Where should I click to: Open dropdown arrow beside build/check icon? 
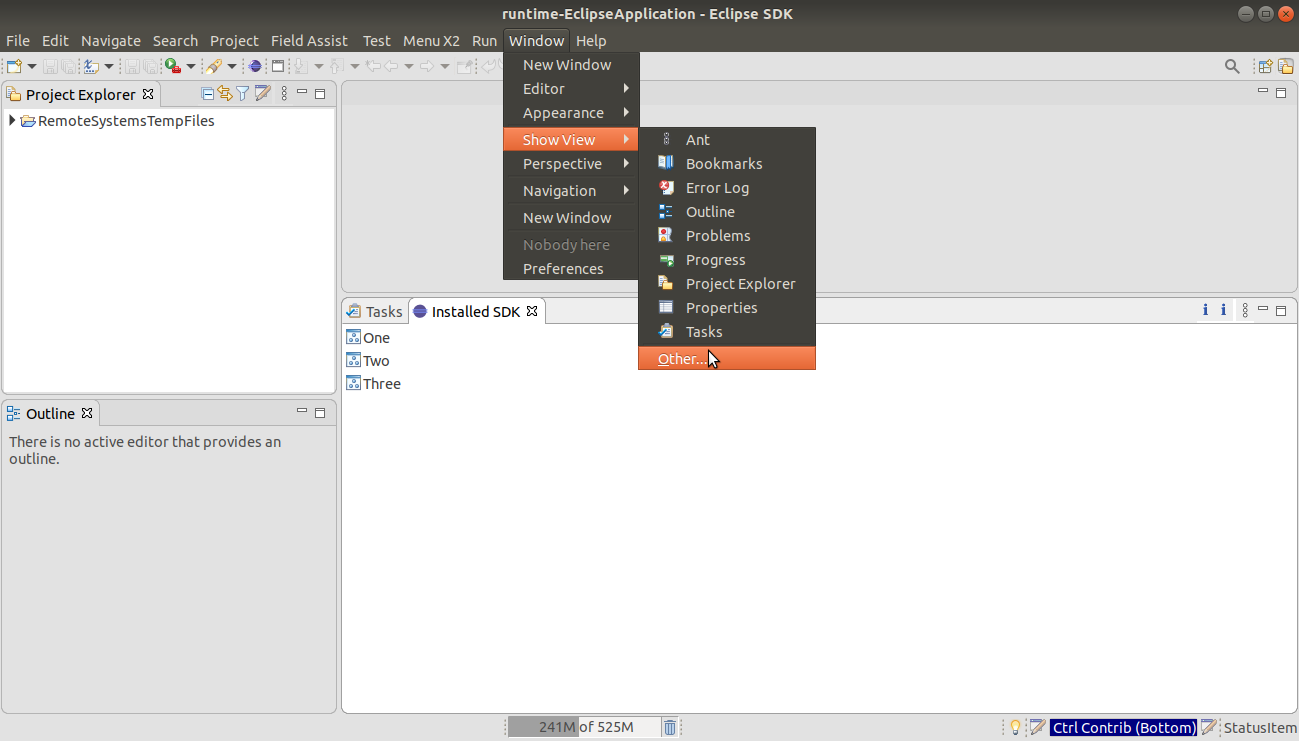pos(109,66)
